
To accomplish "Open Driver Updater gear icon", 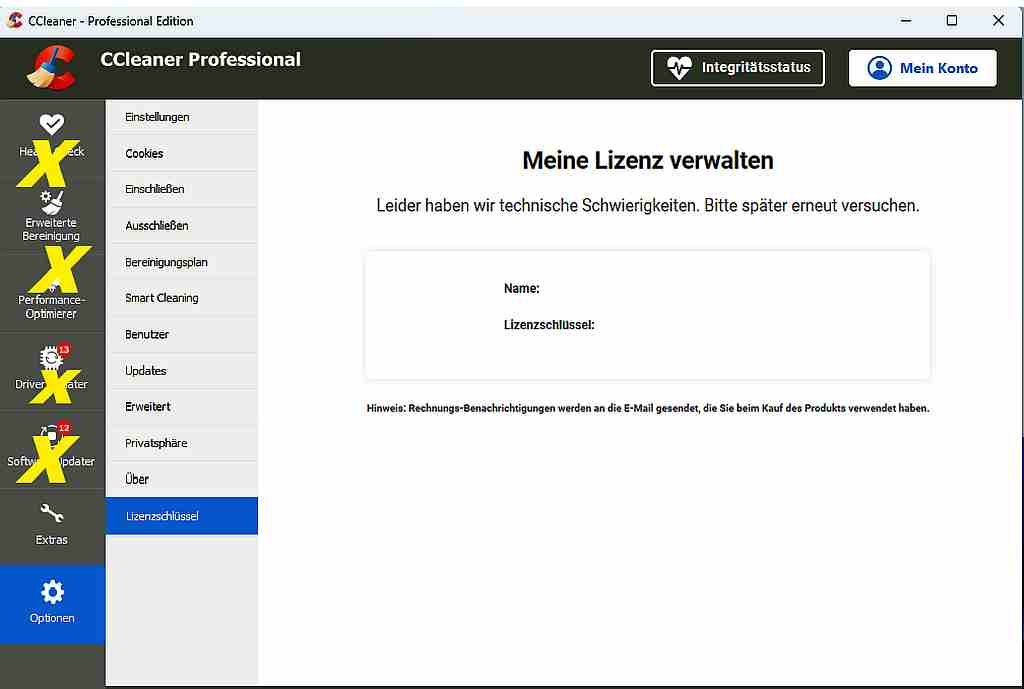I will (x=51, y=357).
